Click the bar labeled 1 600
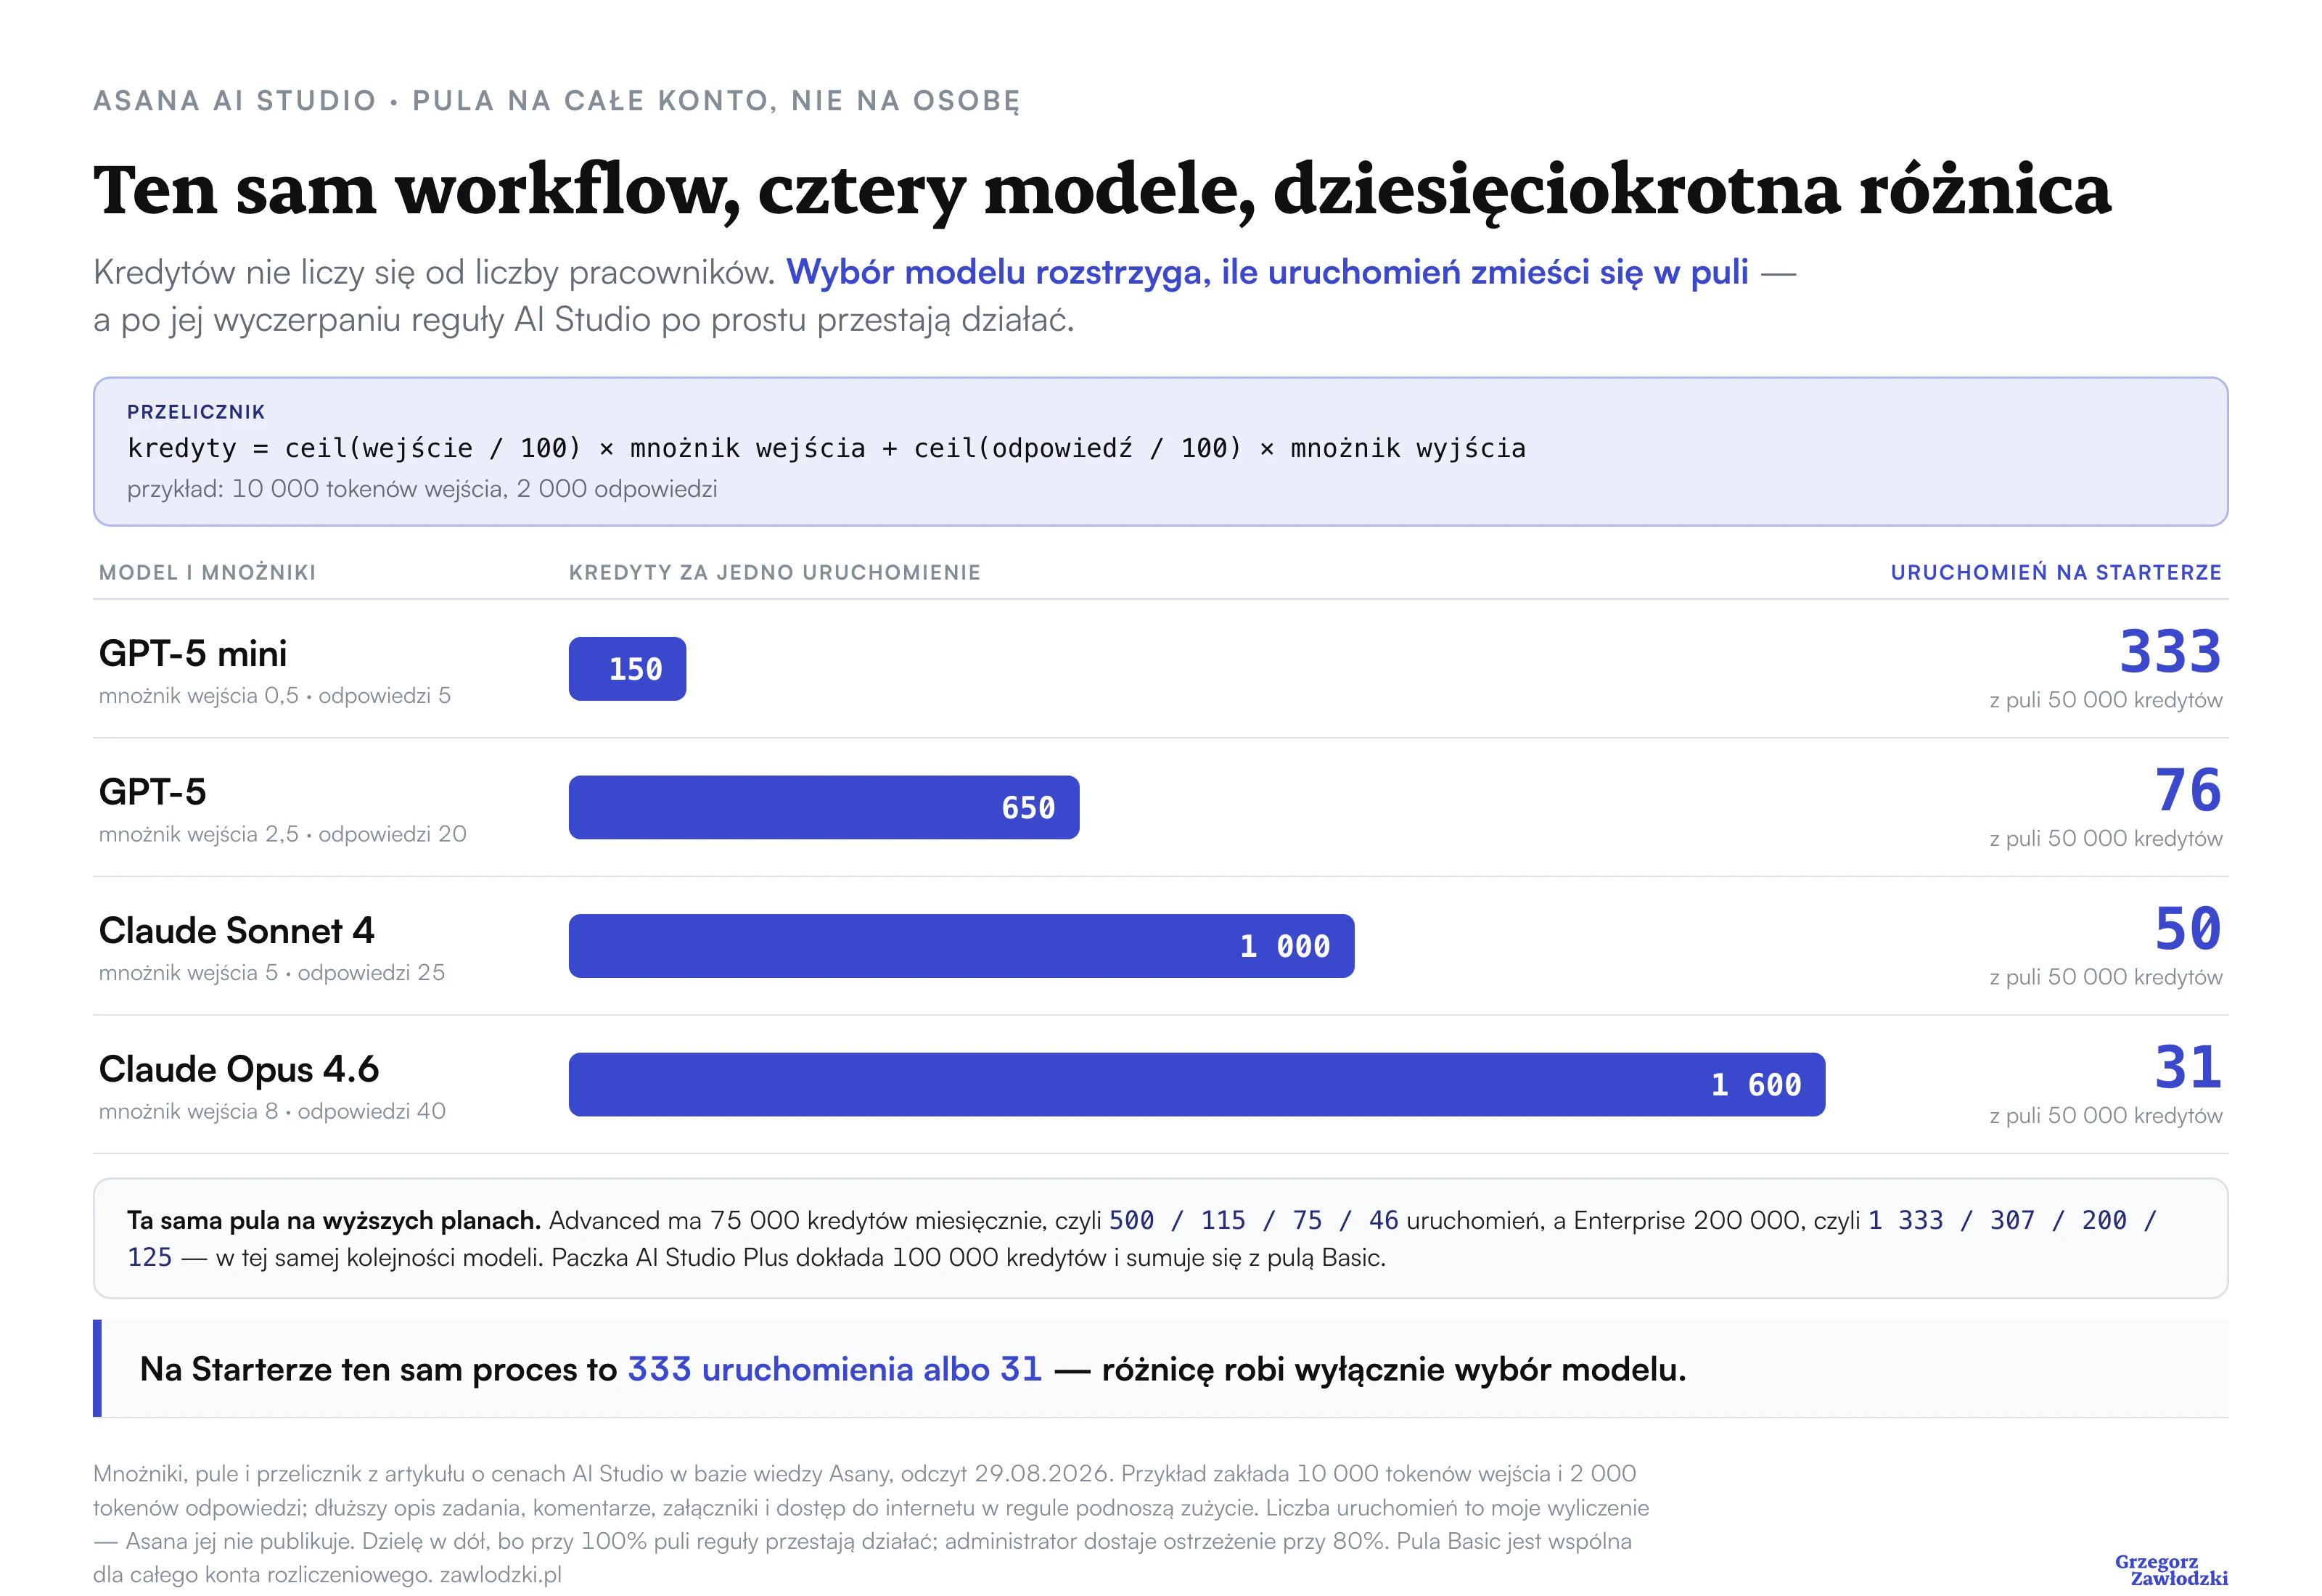This screenshot has height=1596, width=2322. [x=1197, y=1085]
